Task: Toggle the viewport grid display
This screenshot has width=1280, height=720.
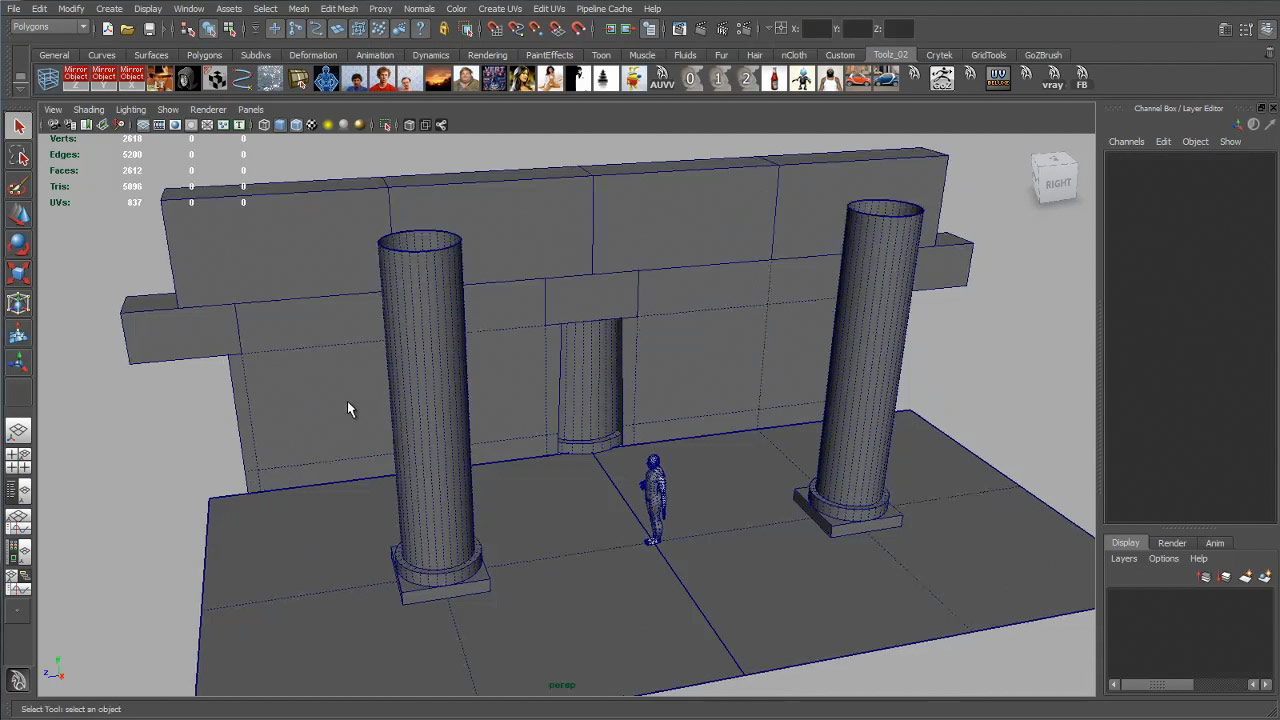Action: tap(143, 125)
